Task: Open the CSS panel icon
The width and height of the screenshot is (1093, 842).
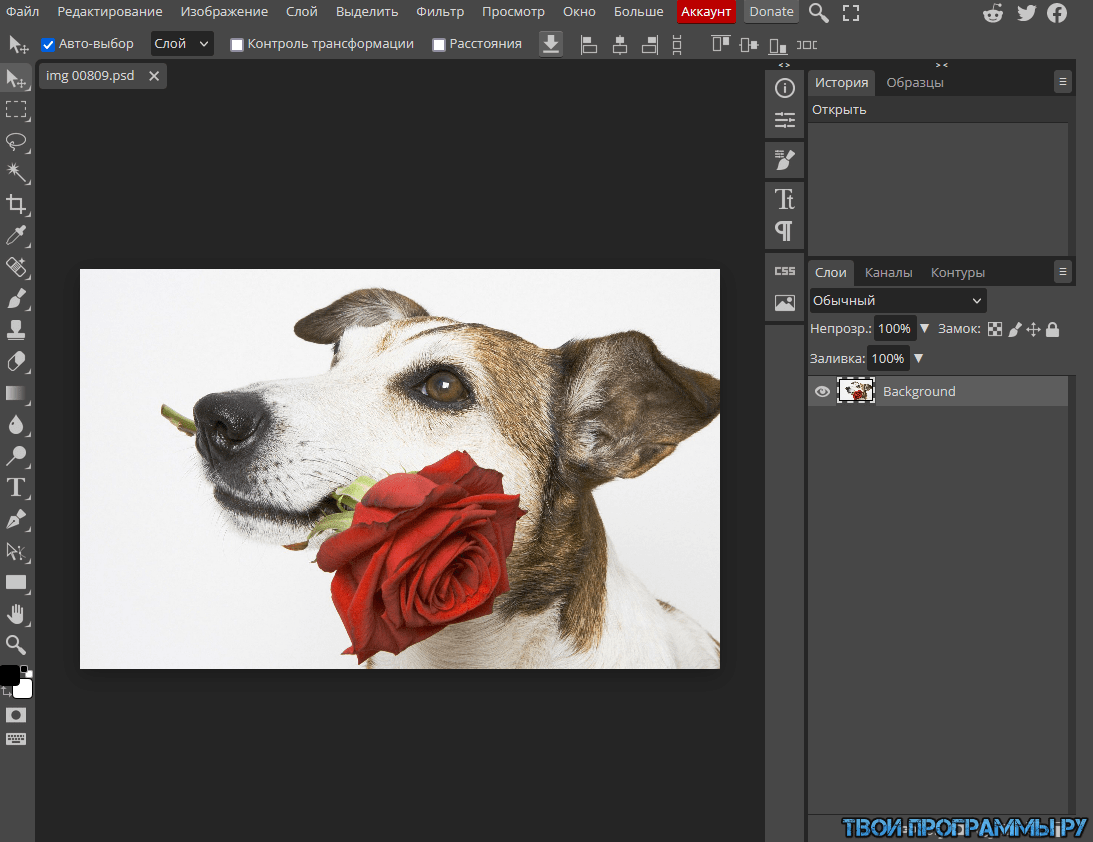Action: (x=785, y=271)
